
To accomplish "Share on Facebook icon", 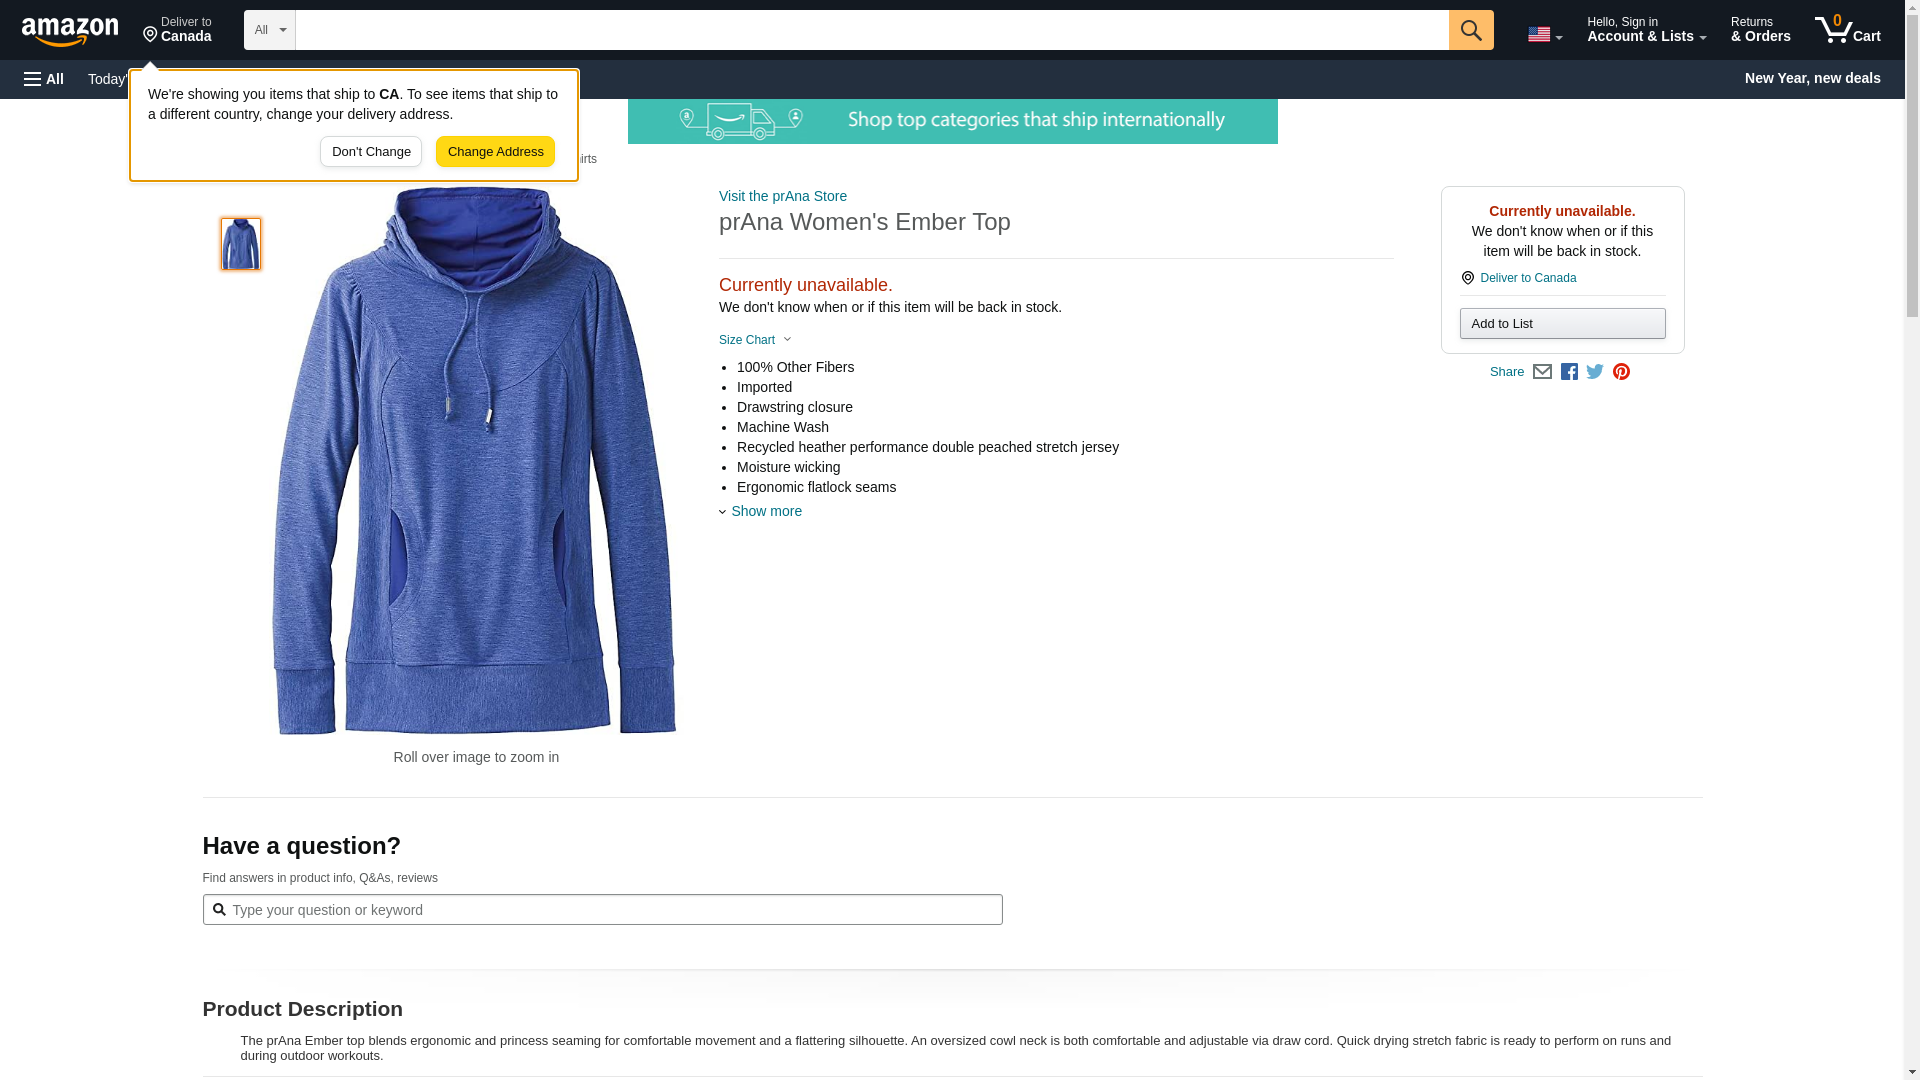I will click(x=1569, y=372).
